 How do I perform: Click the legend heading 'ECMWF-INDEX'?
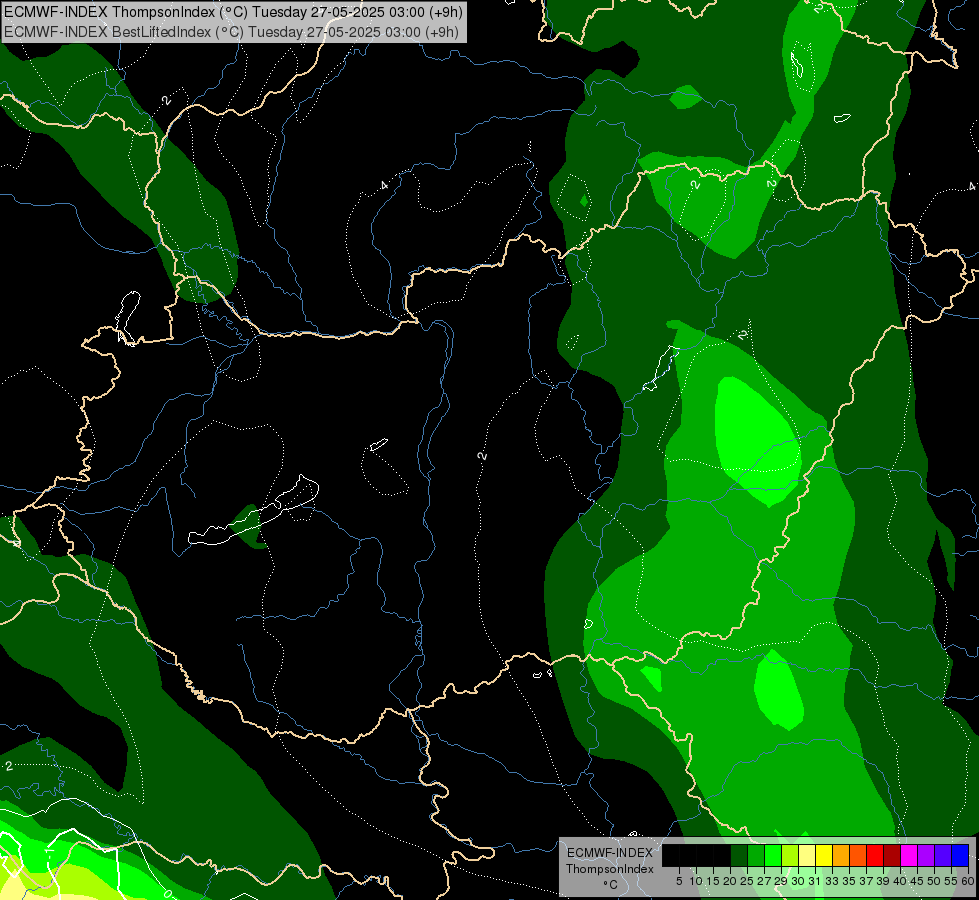coord(610,853)
